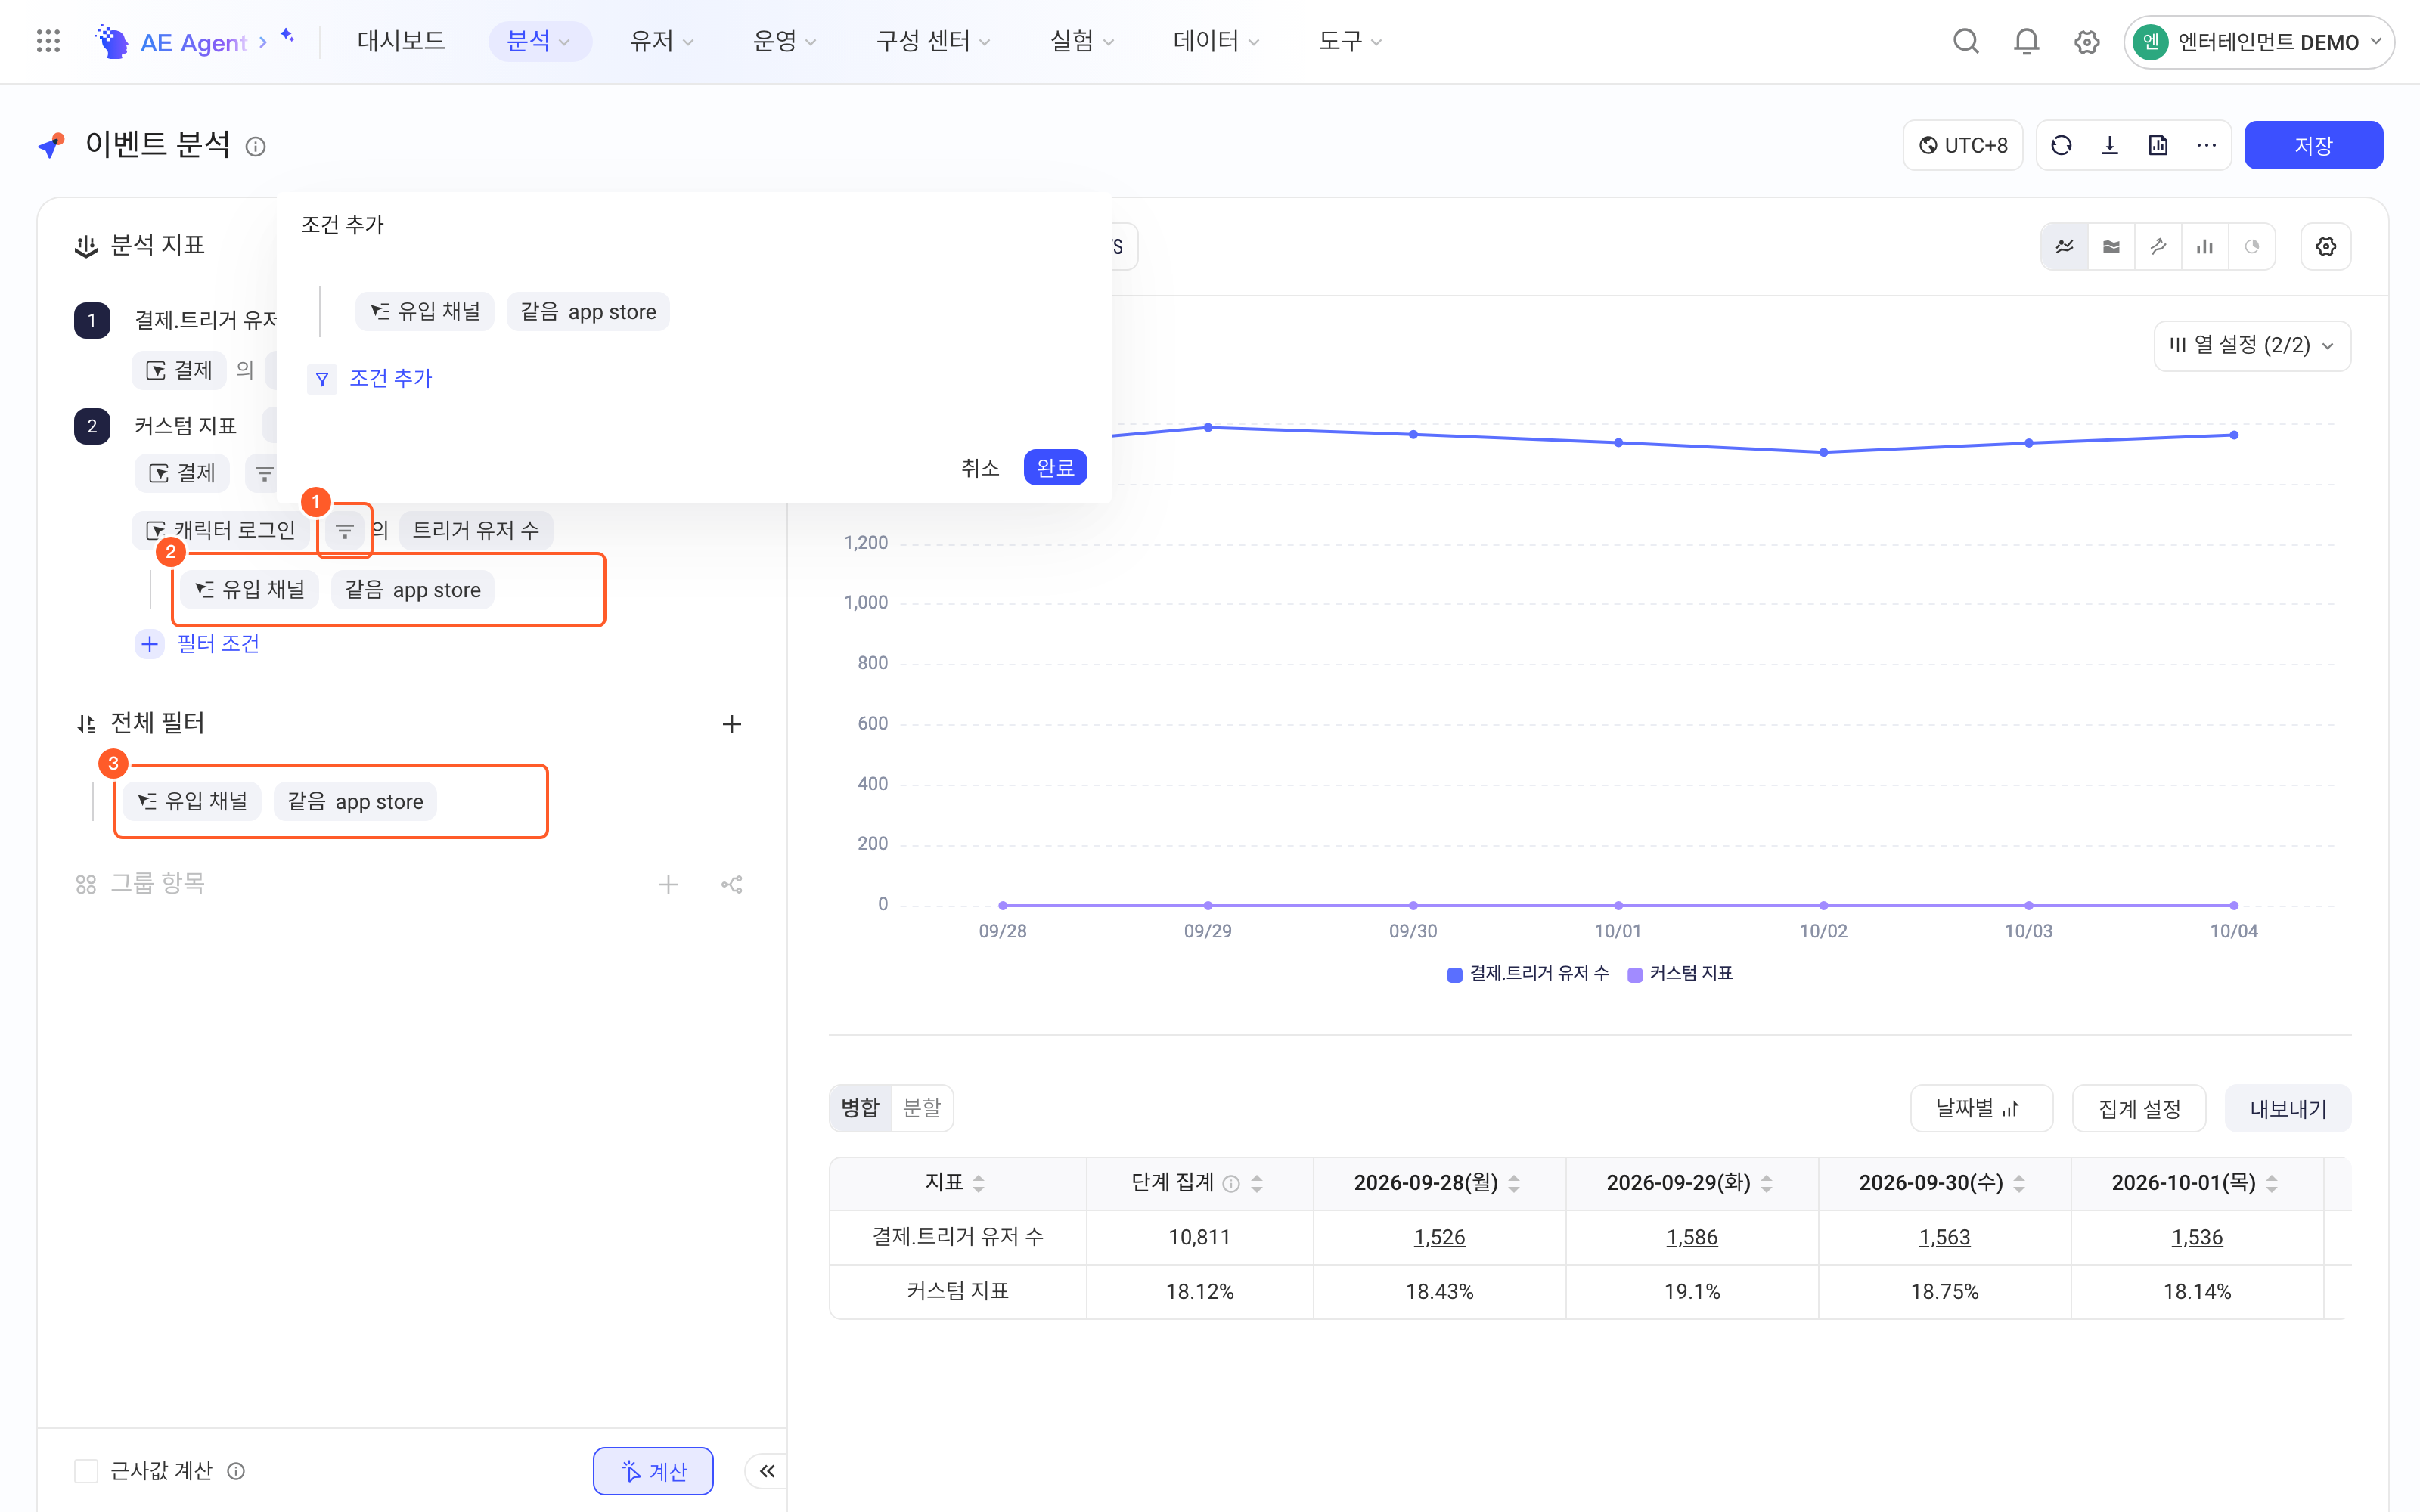Click the share nodes icon in 그룹 항목
The width and height of the screenshot is (2420, 1512).
click(732, 884)
